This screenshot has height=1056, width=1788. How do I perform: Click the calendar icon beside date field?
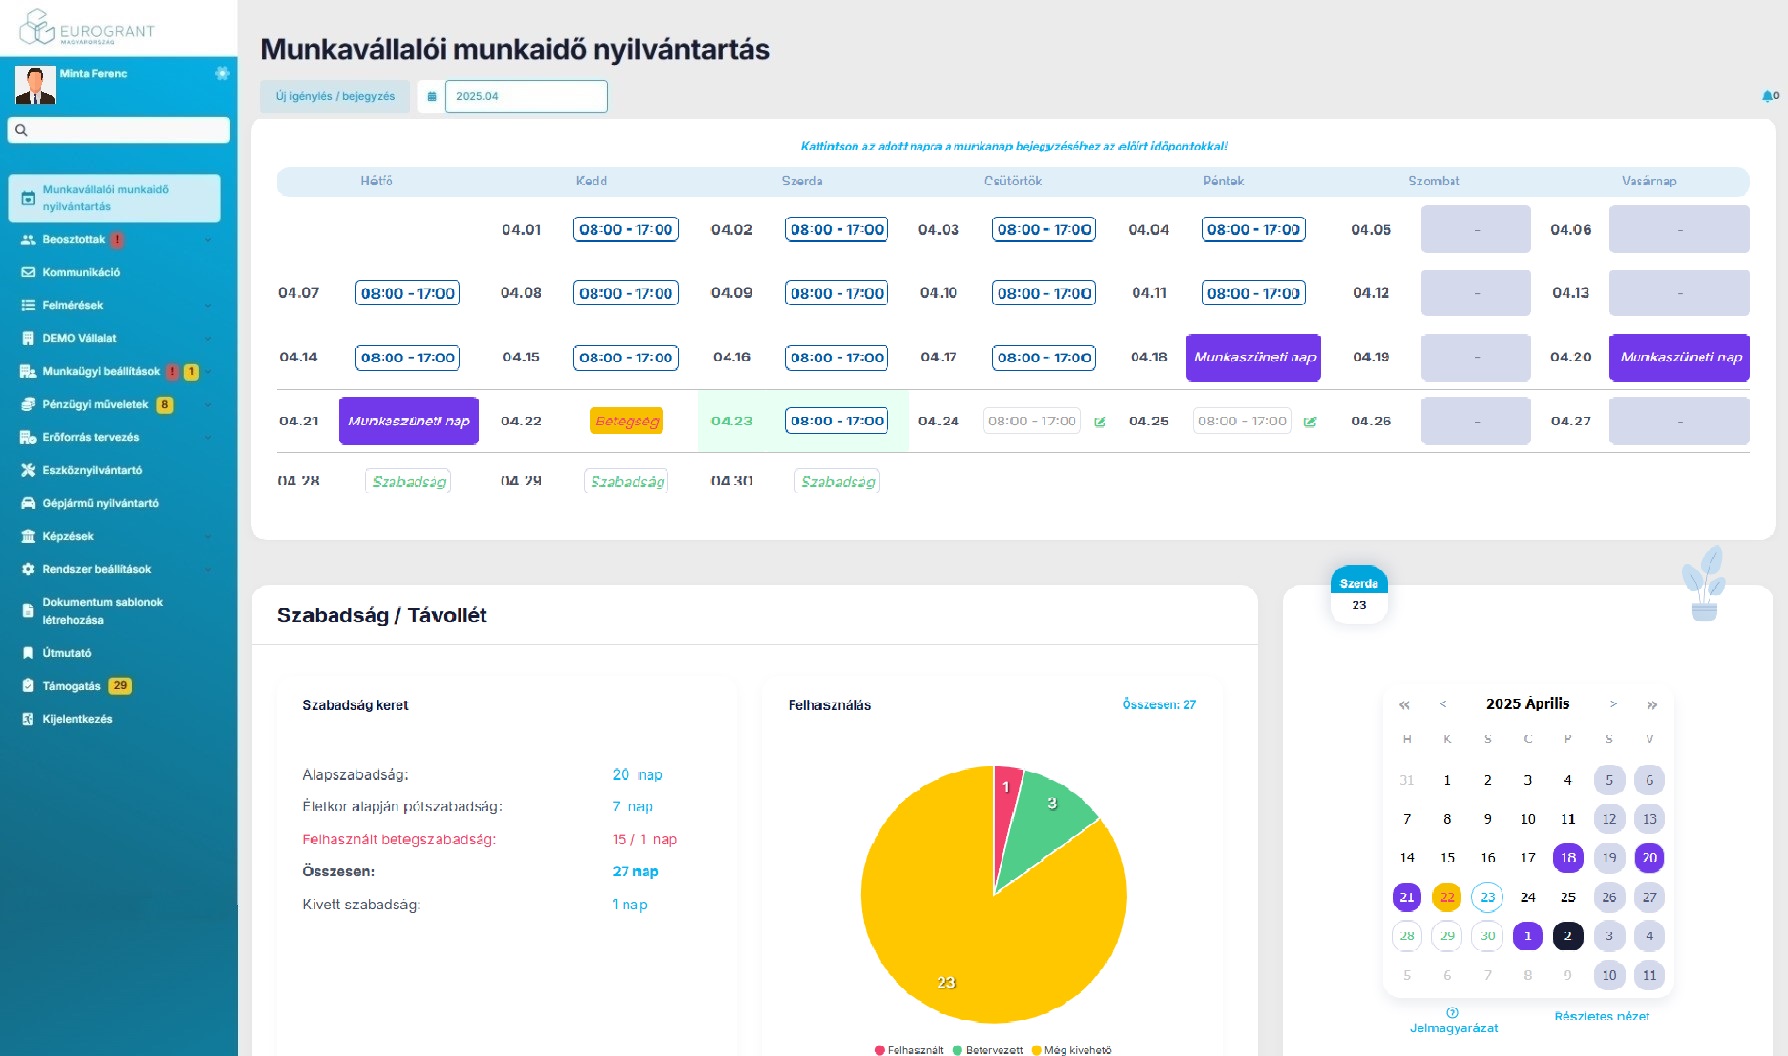(432, 97)
